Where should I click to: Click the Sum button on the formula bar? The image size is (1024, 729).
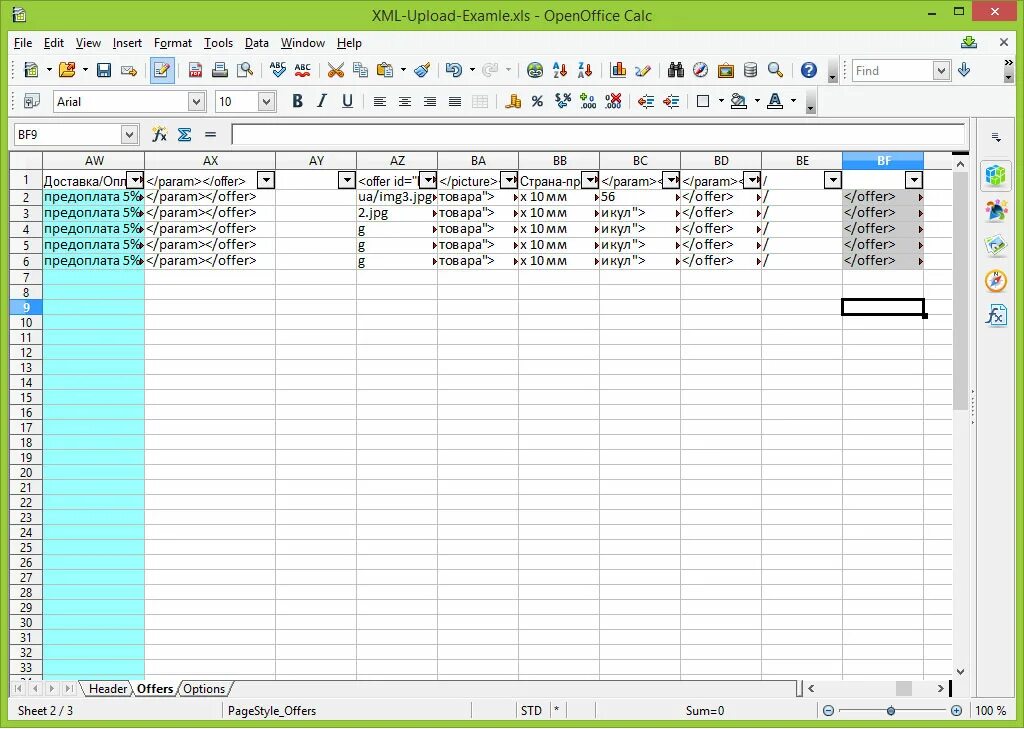point(184,133)
